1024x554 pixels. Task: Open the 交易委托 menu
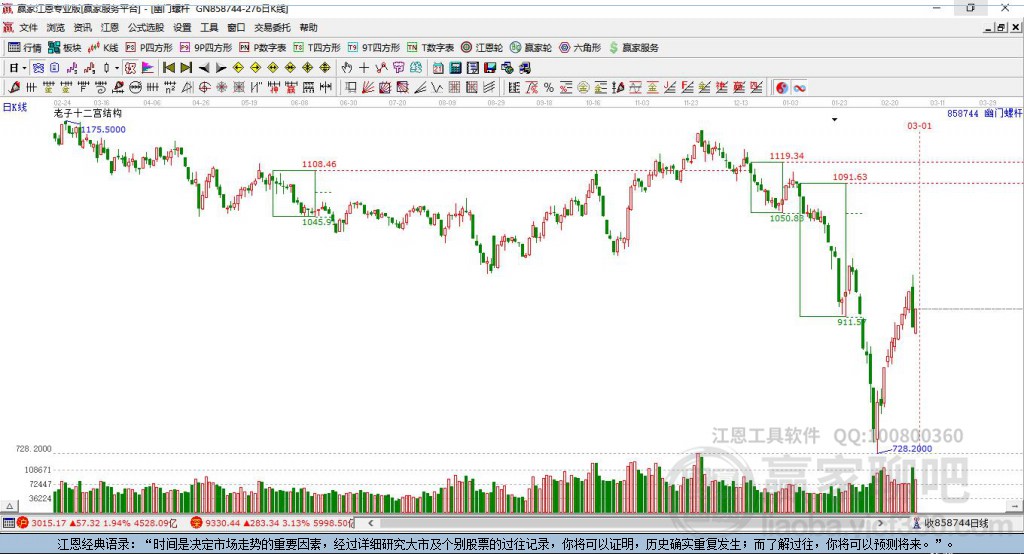[272, 27]
